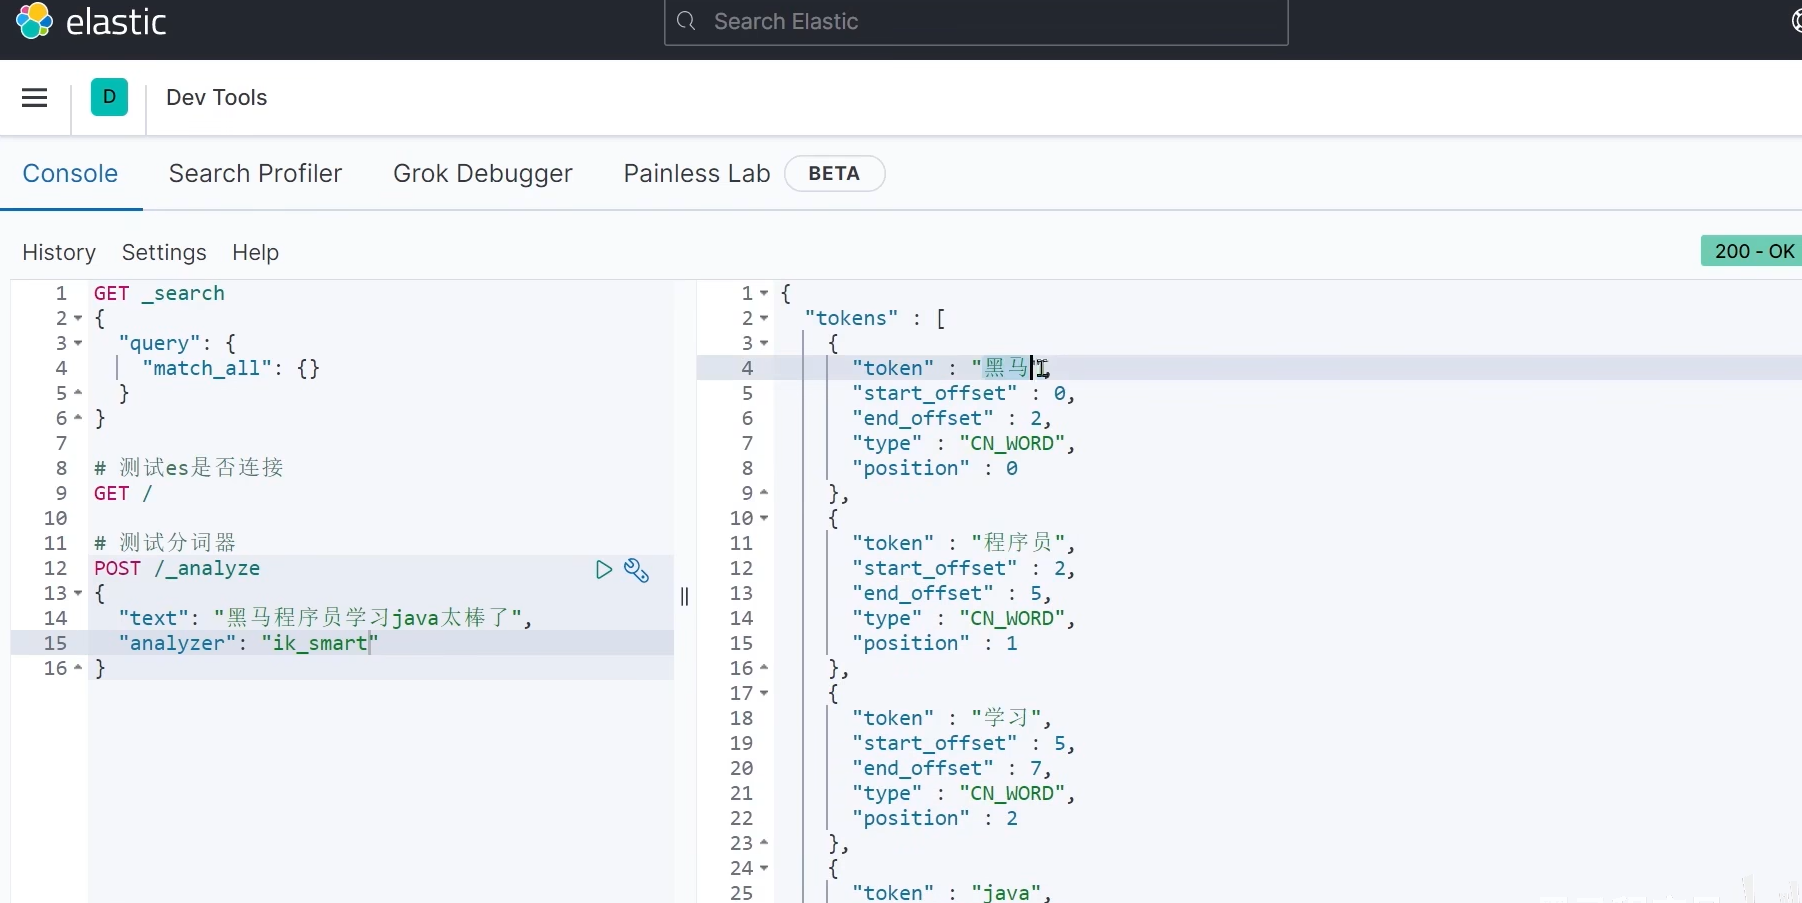Click "type" : "CN_WORD" on response line 14
Viewport: 1802px width, 903px height.
963,619
